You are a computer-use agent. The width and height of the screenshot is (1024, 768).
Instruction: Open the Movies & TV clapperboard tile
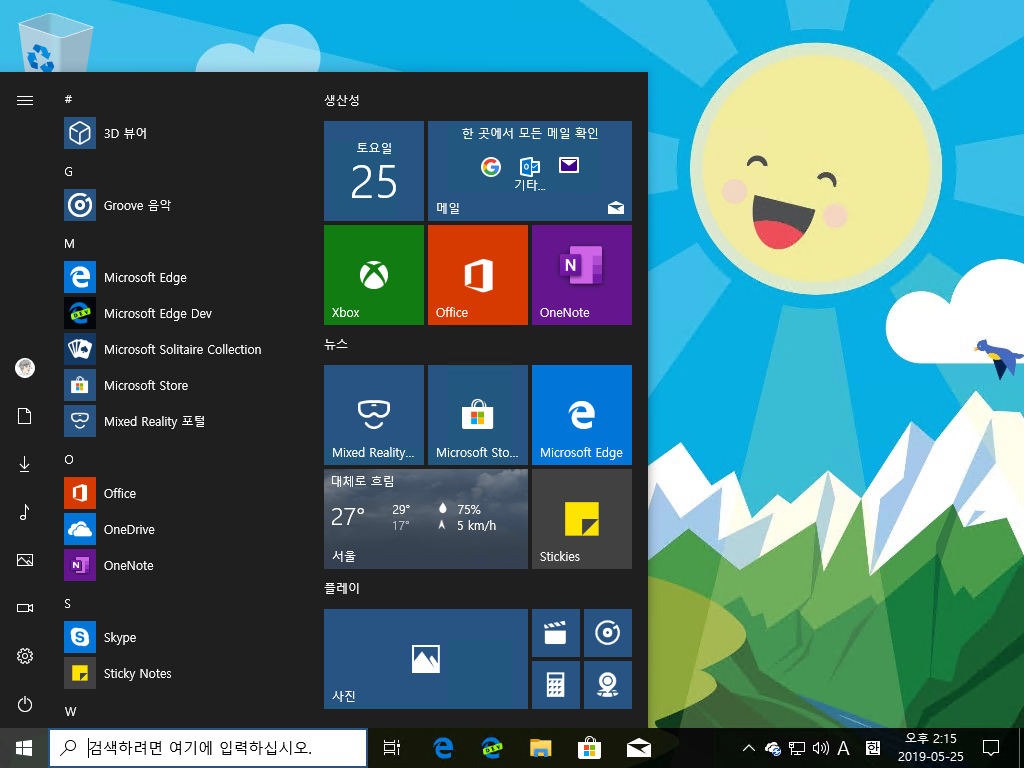556,633
